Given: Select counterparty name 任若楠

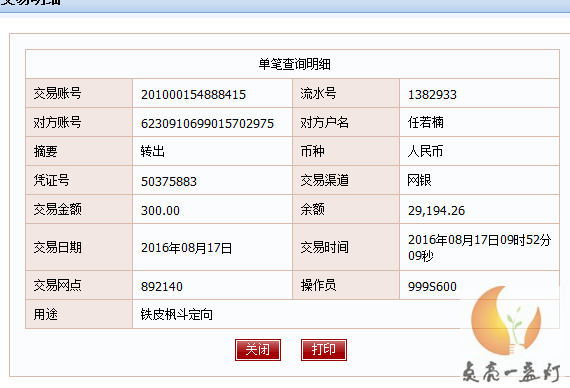Looking at the screenshot, I should tap(425, 123).
